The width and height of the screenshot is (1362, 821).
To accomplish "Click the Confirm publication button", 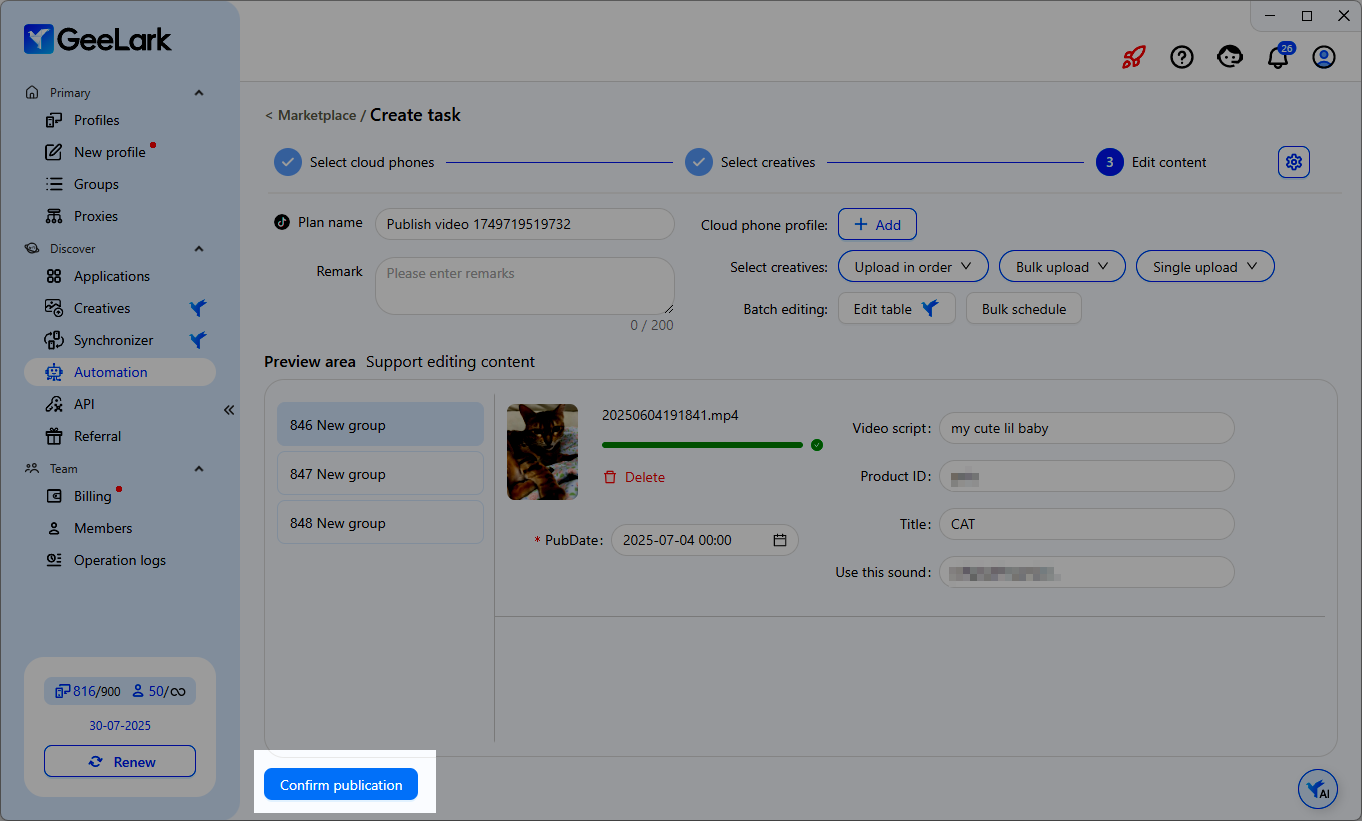I will [341, 785].
